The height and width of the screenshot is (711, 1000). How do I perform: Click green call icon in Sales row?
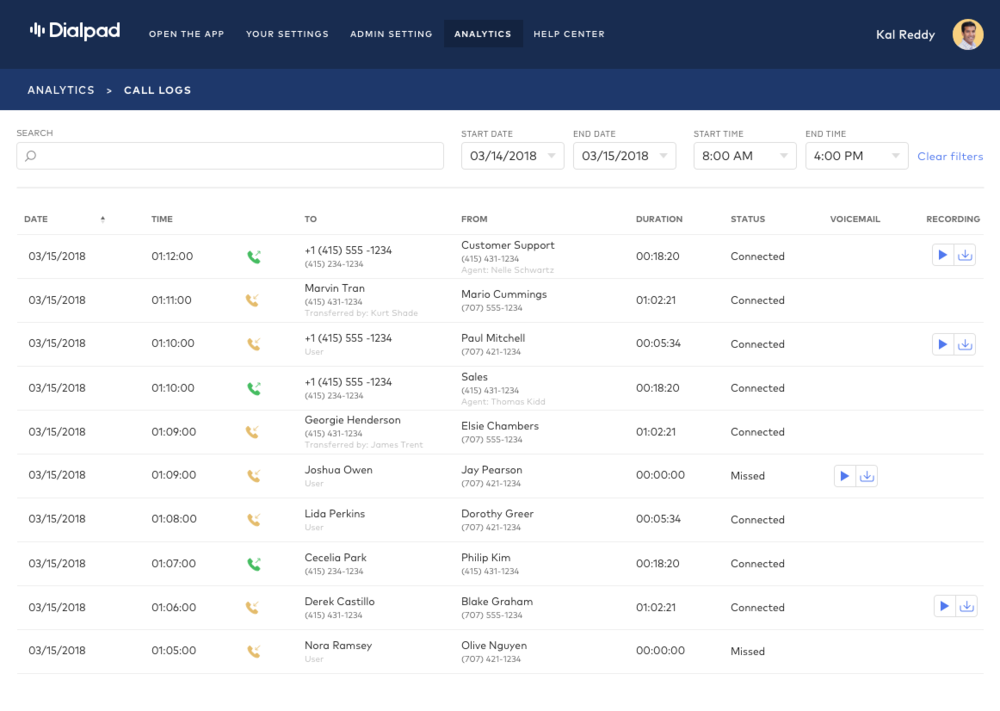click(254, 388)
